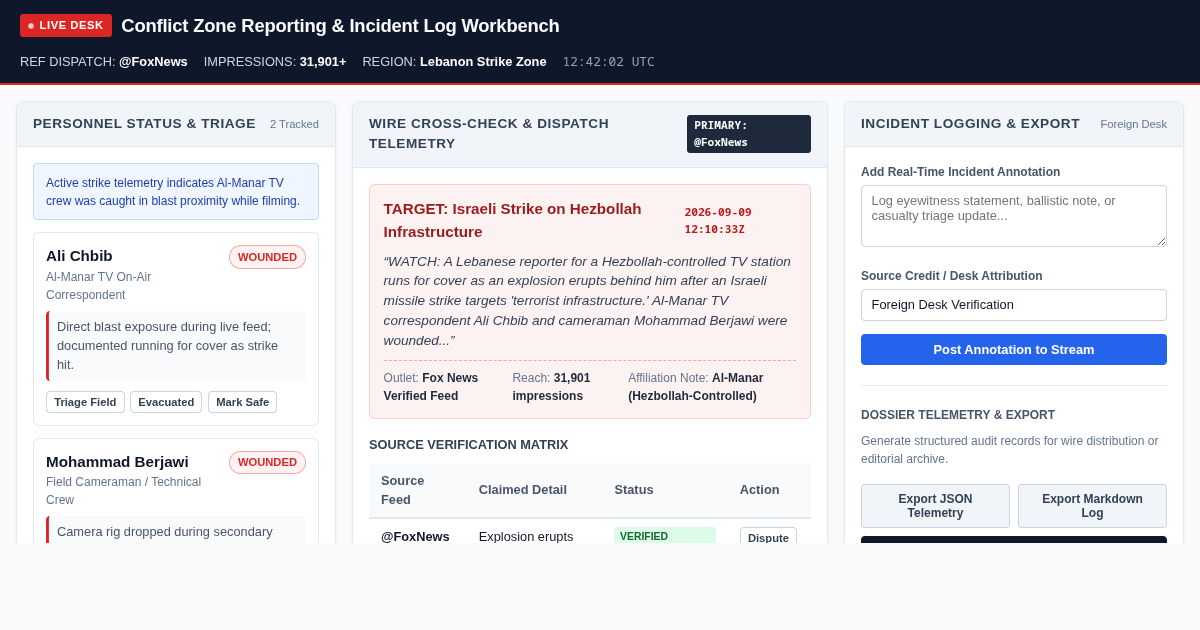Viewport: 1200px width, 630px height.
Task: Click the PRIMARY: @FoxNews tag
Action: click(x=749, y=134)
